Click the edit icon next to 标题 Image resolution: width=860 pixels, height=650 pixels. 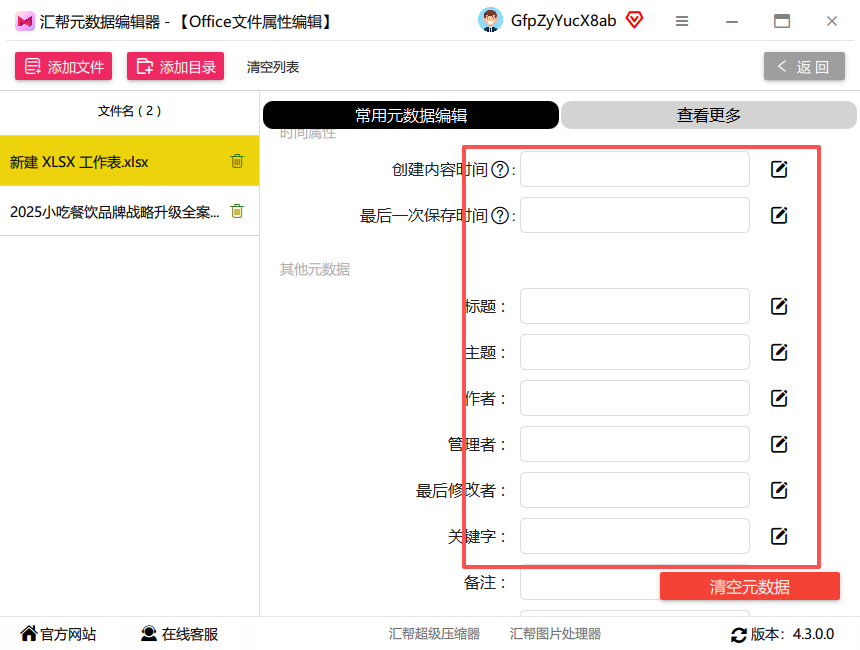[x=779, y=306]
